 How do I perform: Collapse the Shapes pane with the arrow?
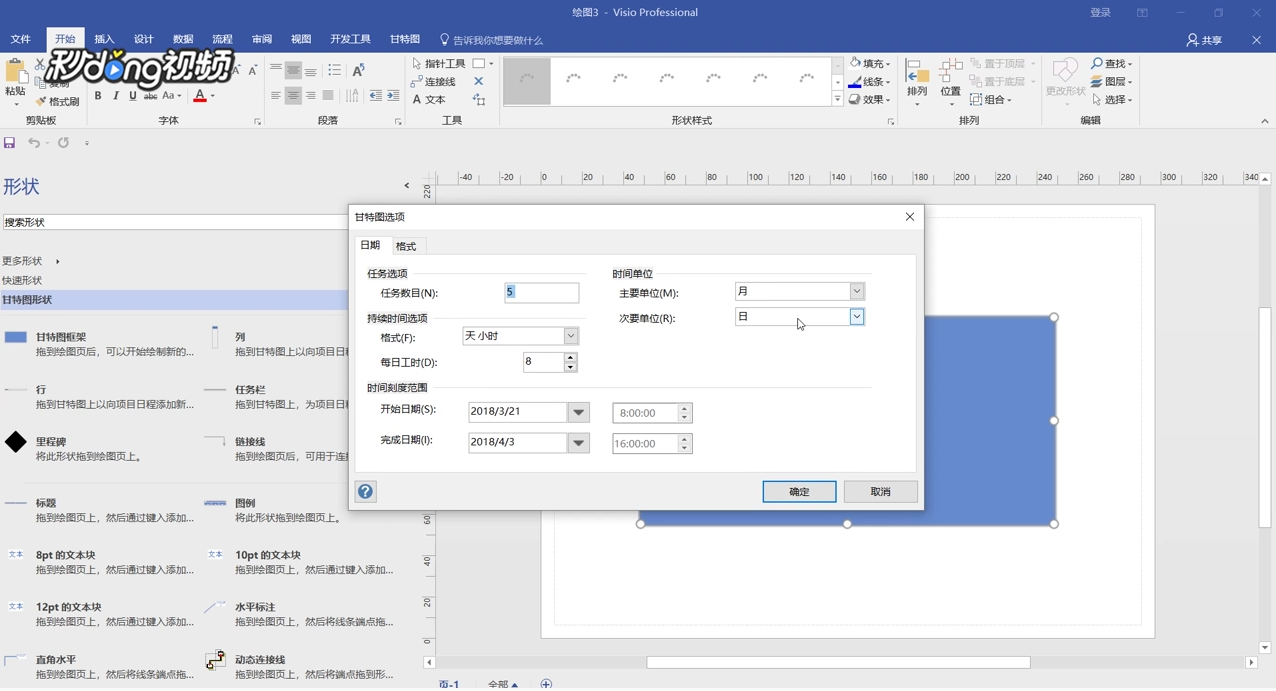coord(407,185)
